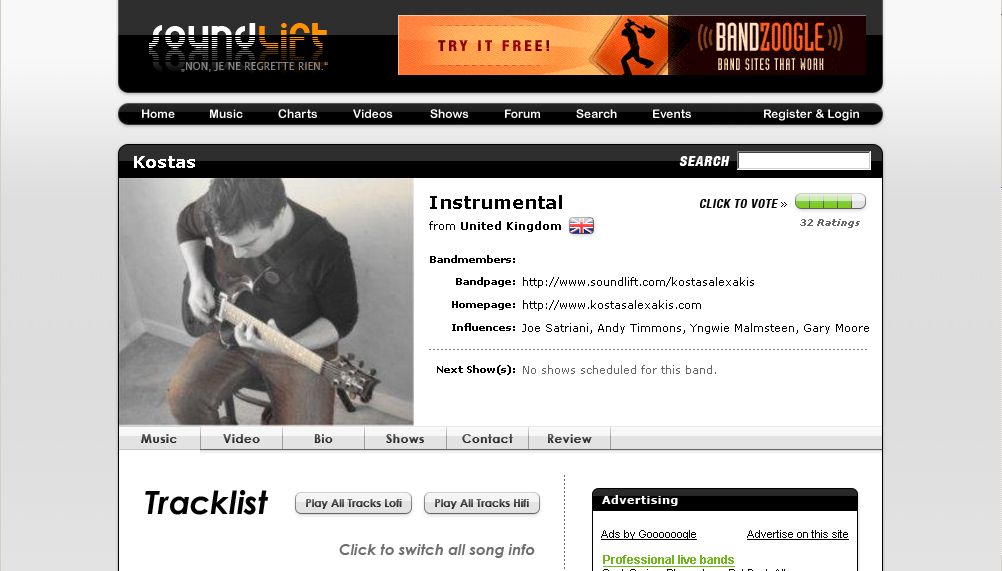Click the soundlift logo

click(x=238, y=47)
